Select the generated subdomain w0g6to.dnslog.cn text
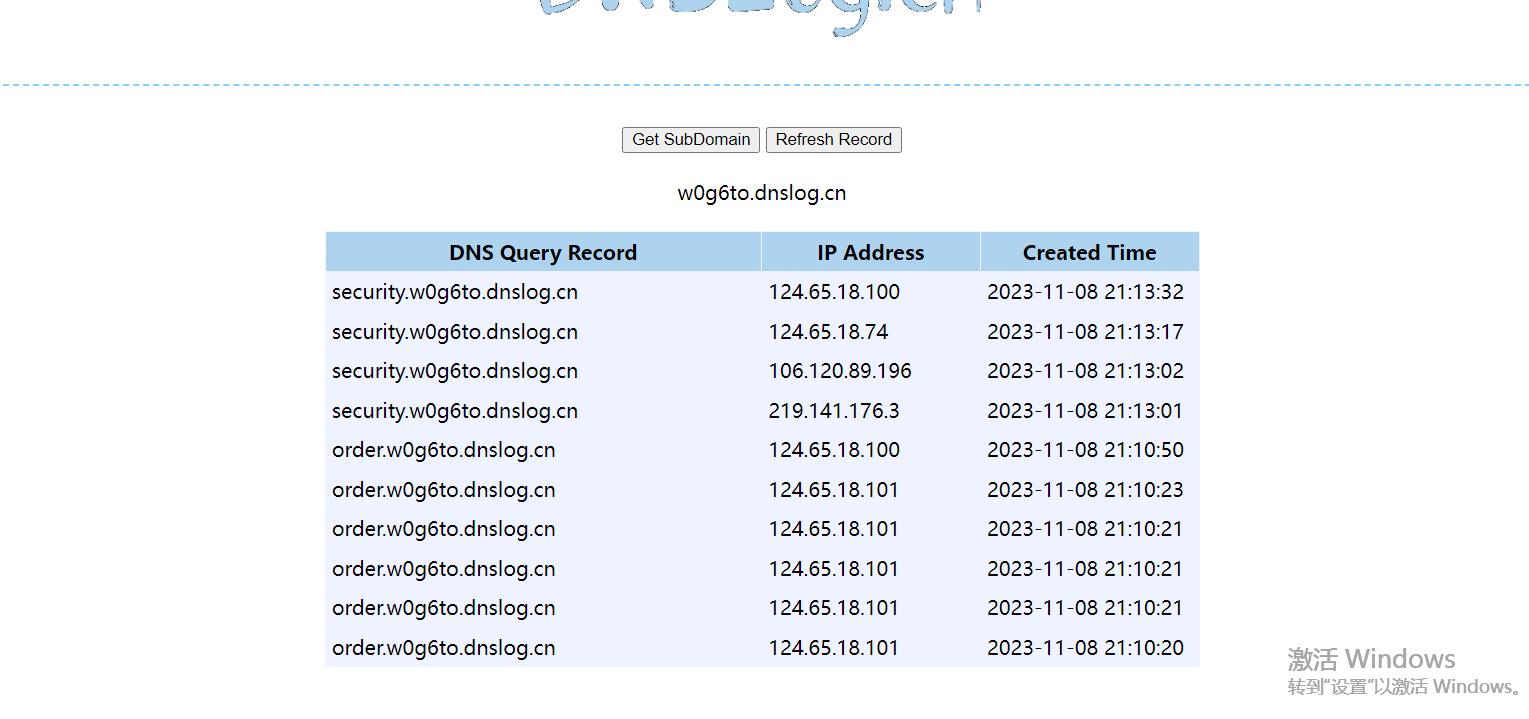The width and height of the screenshot is (1529, 719). point(762,193)
